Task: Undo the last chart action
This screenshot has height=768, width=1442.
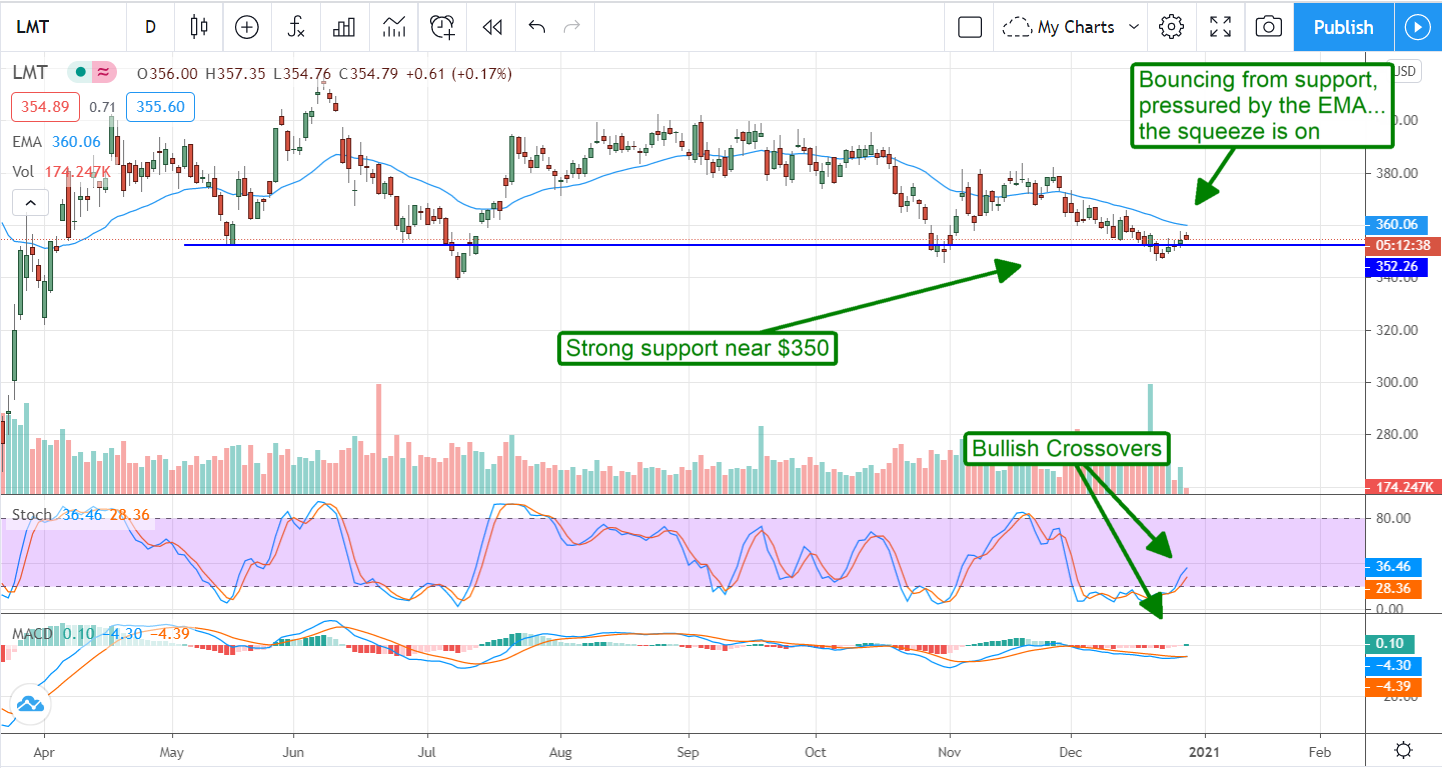Action: click(537, 27)
